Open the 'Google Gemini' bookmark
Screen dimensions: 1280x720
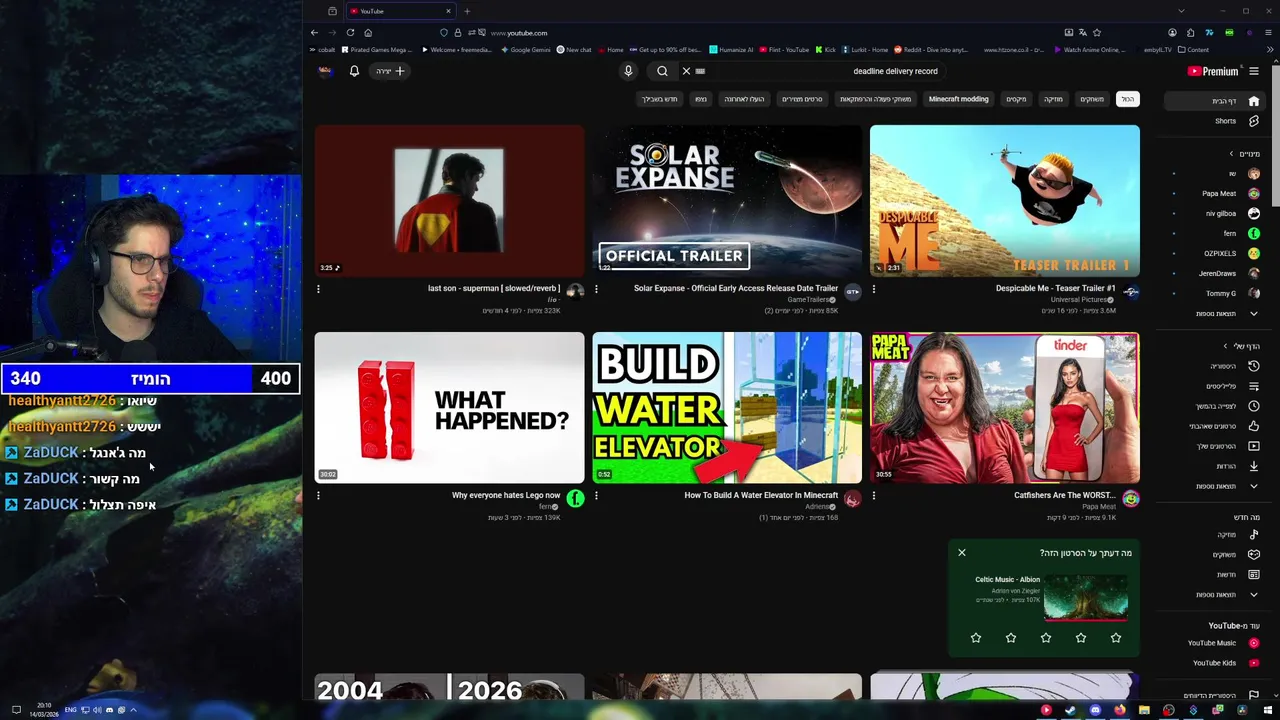pyautogui.click(x=526, y=49)
